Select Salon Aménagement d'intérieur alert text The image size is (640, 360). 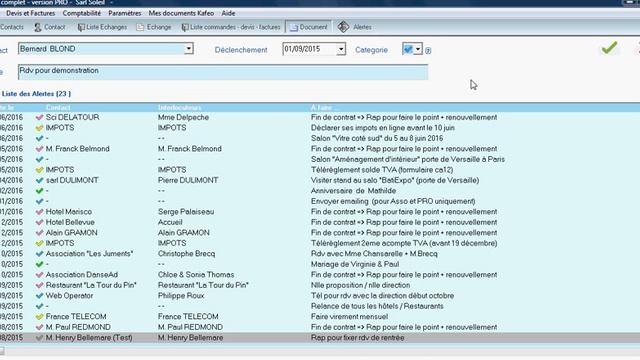(408, 159)
